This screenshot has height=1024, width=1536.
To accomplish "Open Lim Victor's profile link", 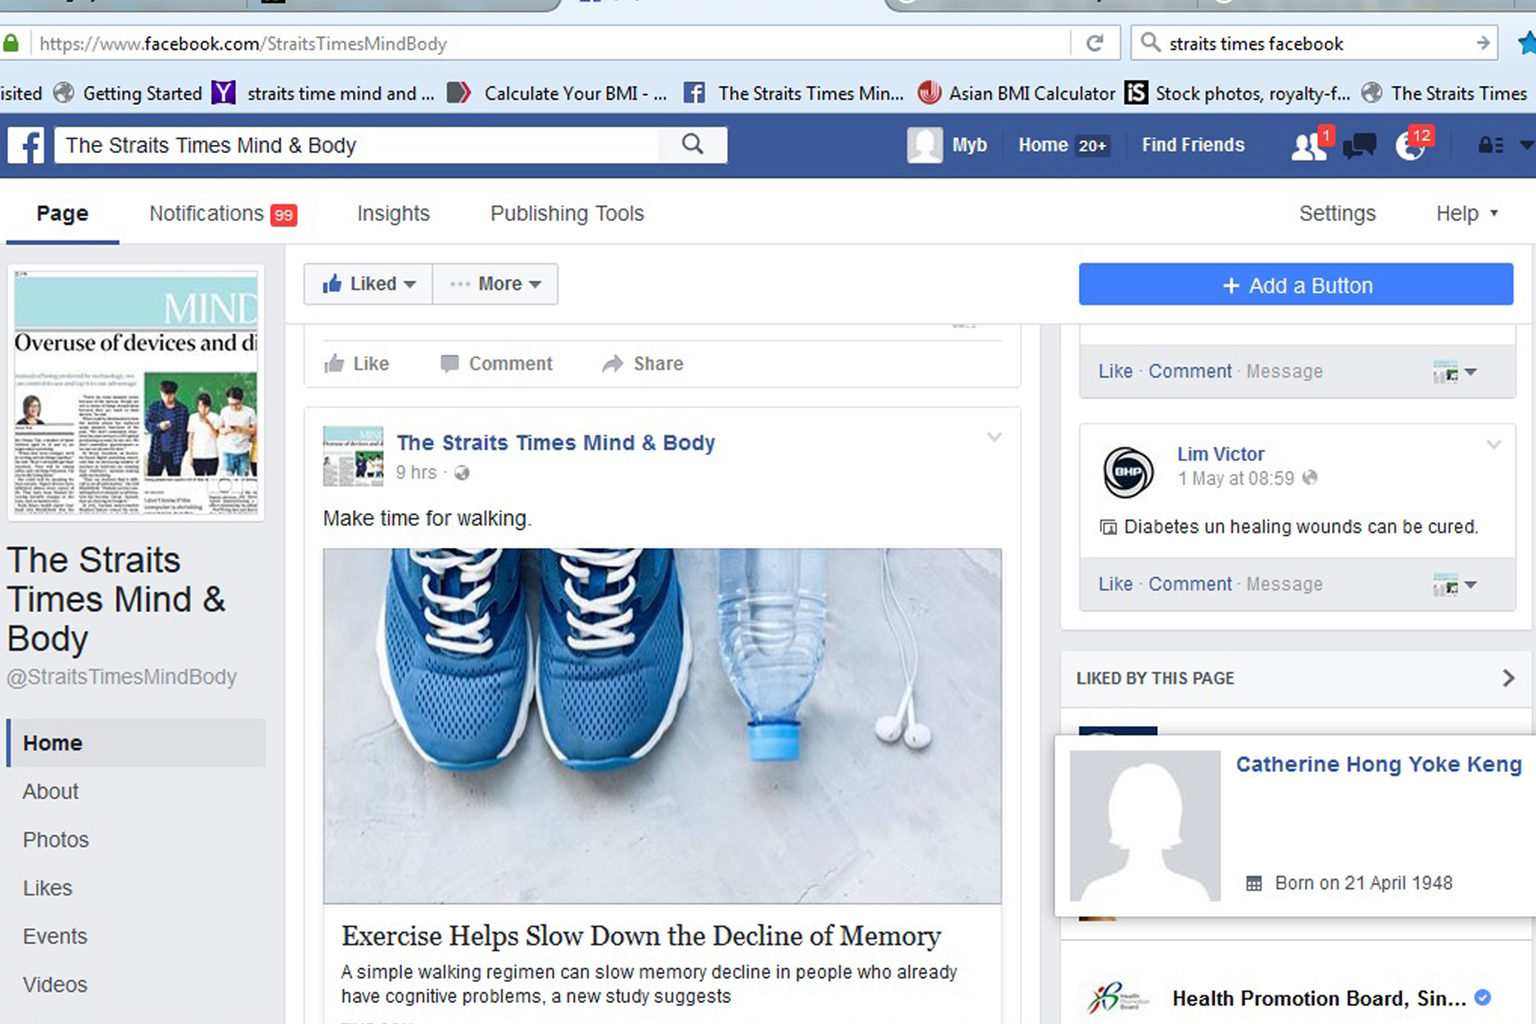I will click(1220, 454).
